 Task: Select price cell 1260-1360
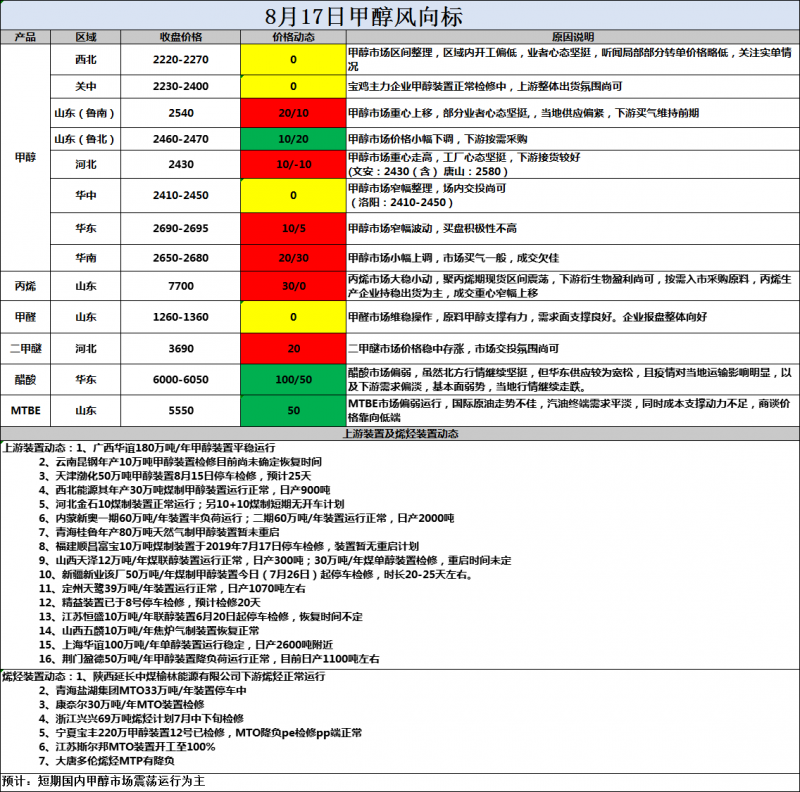point(181,317)
